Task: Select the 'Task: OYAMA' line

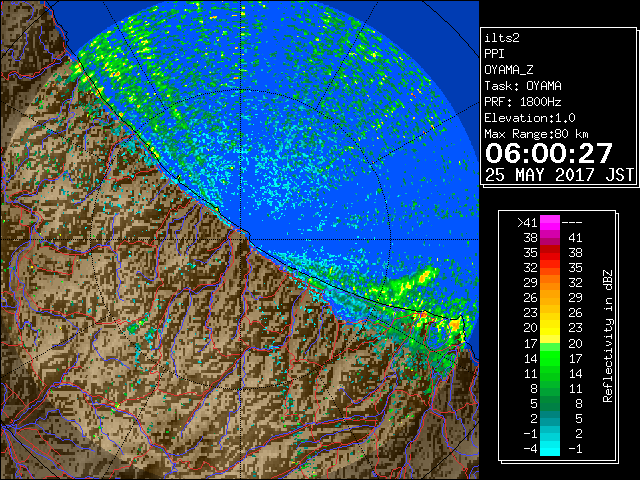Action: click(523, 86)
